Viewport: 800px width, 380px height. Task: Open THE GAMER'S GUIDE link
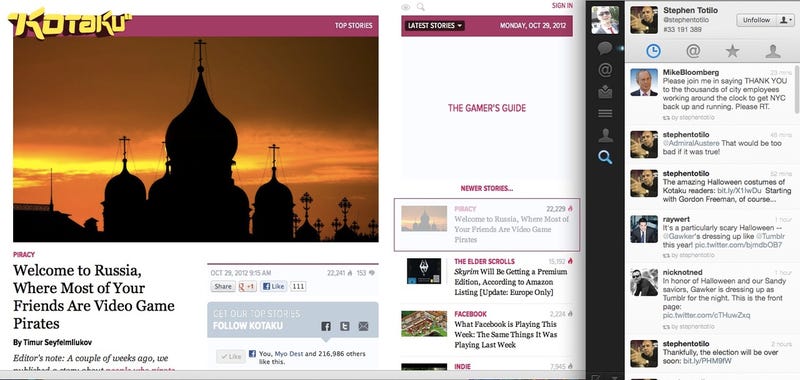click(487, 108)
